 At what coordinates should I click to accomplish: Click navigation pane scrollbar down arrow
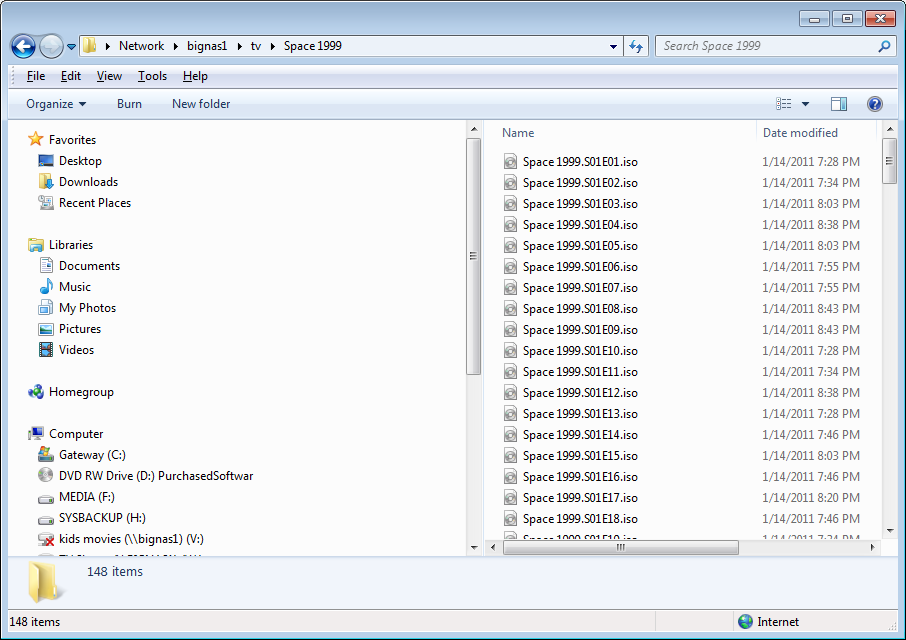(474, 547)
